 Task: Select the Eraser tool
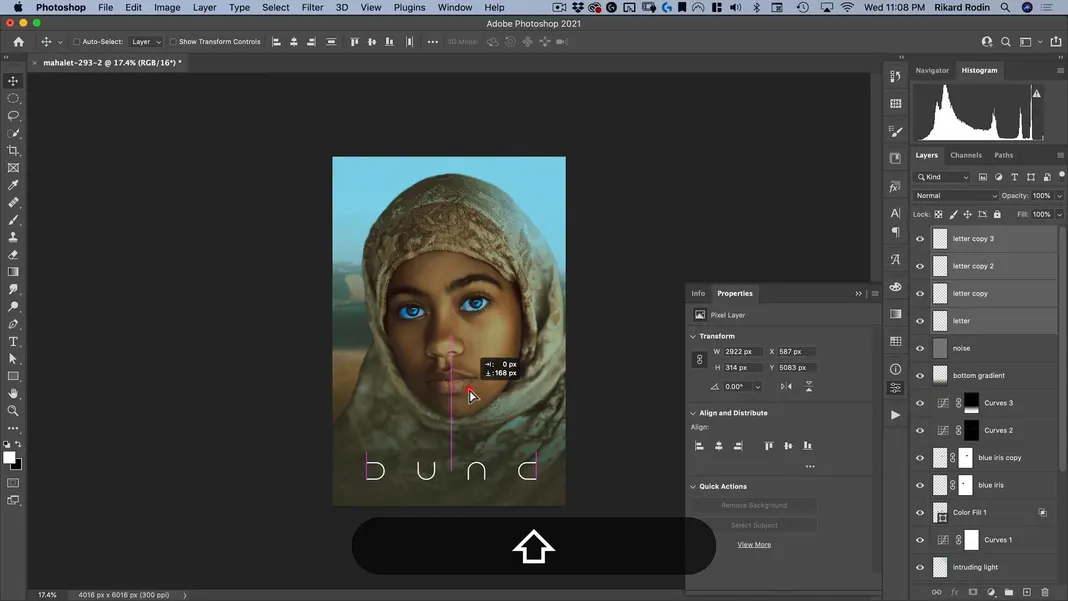tap(13, 255)
